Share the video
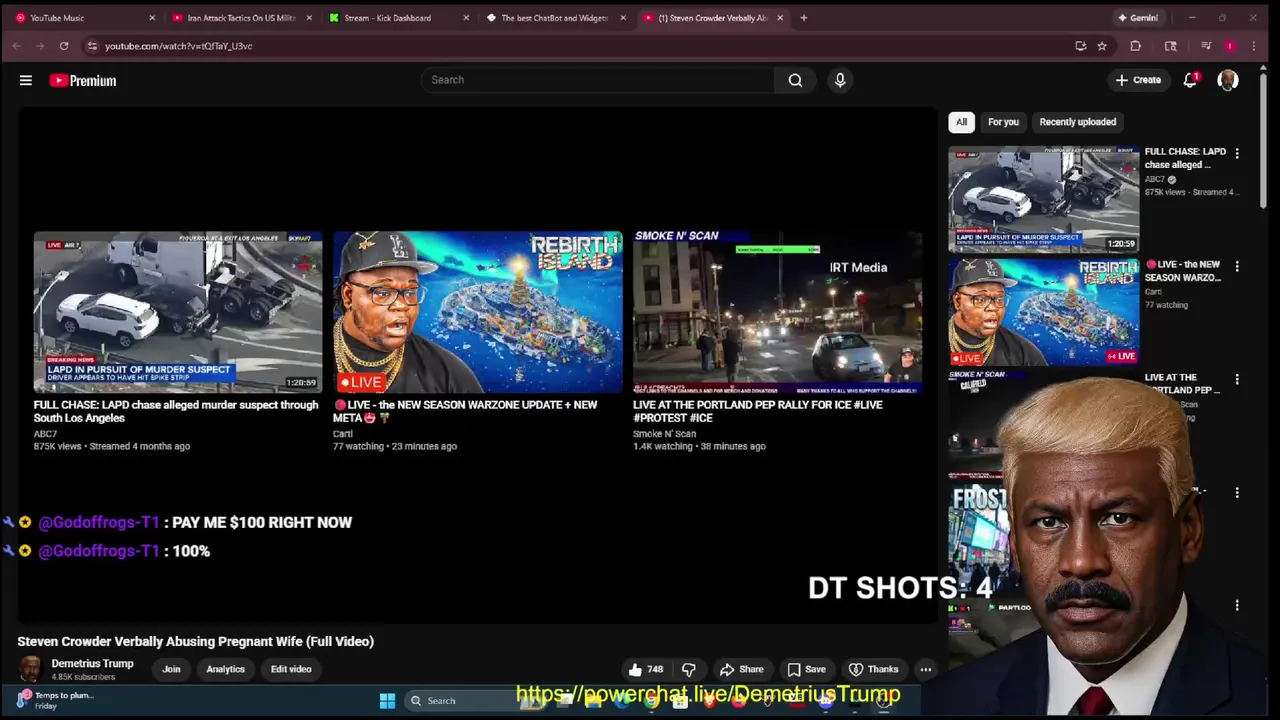1280x720 pixels. coord(742,669)
